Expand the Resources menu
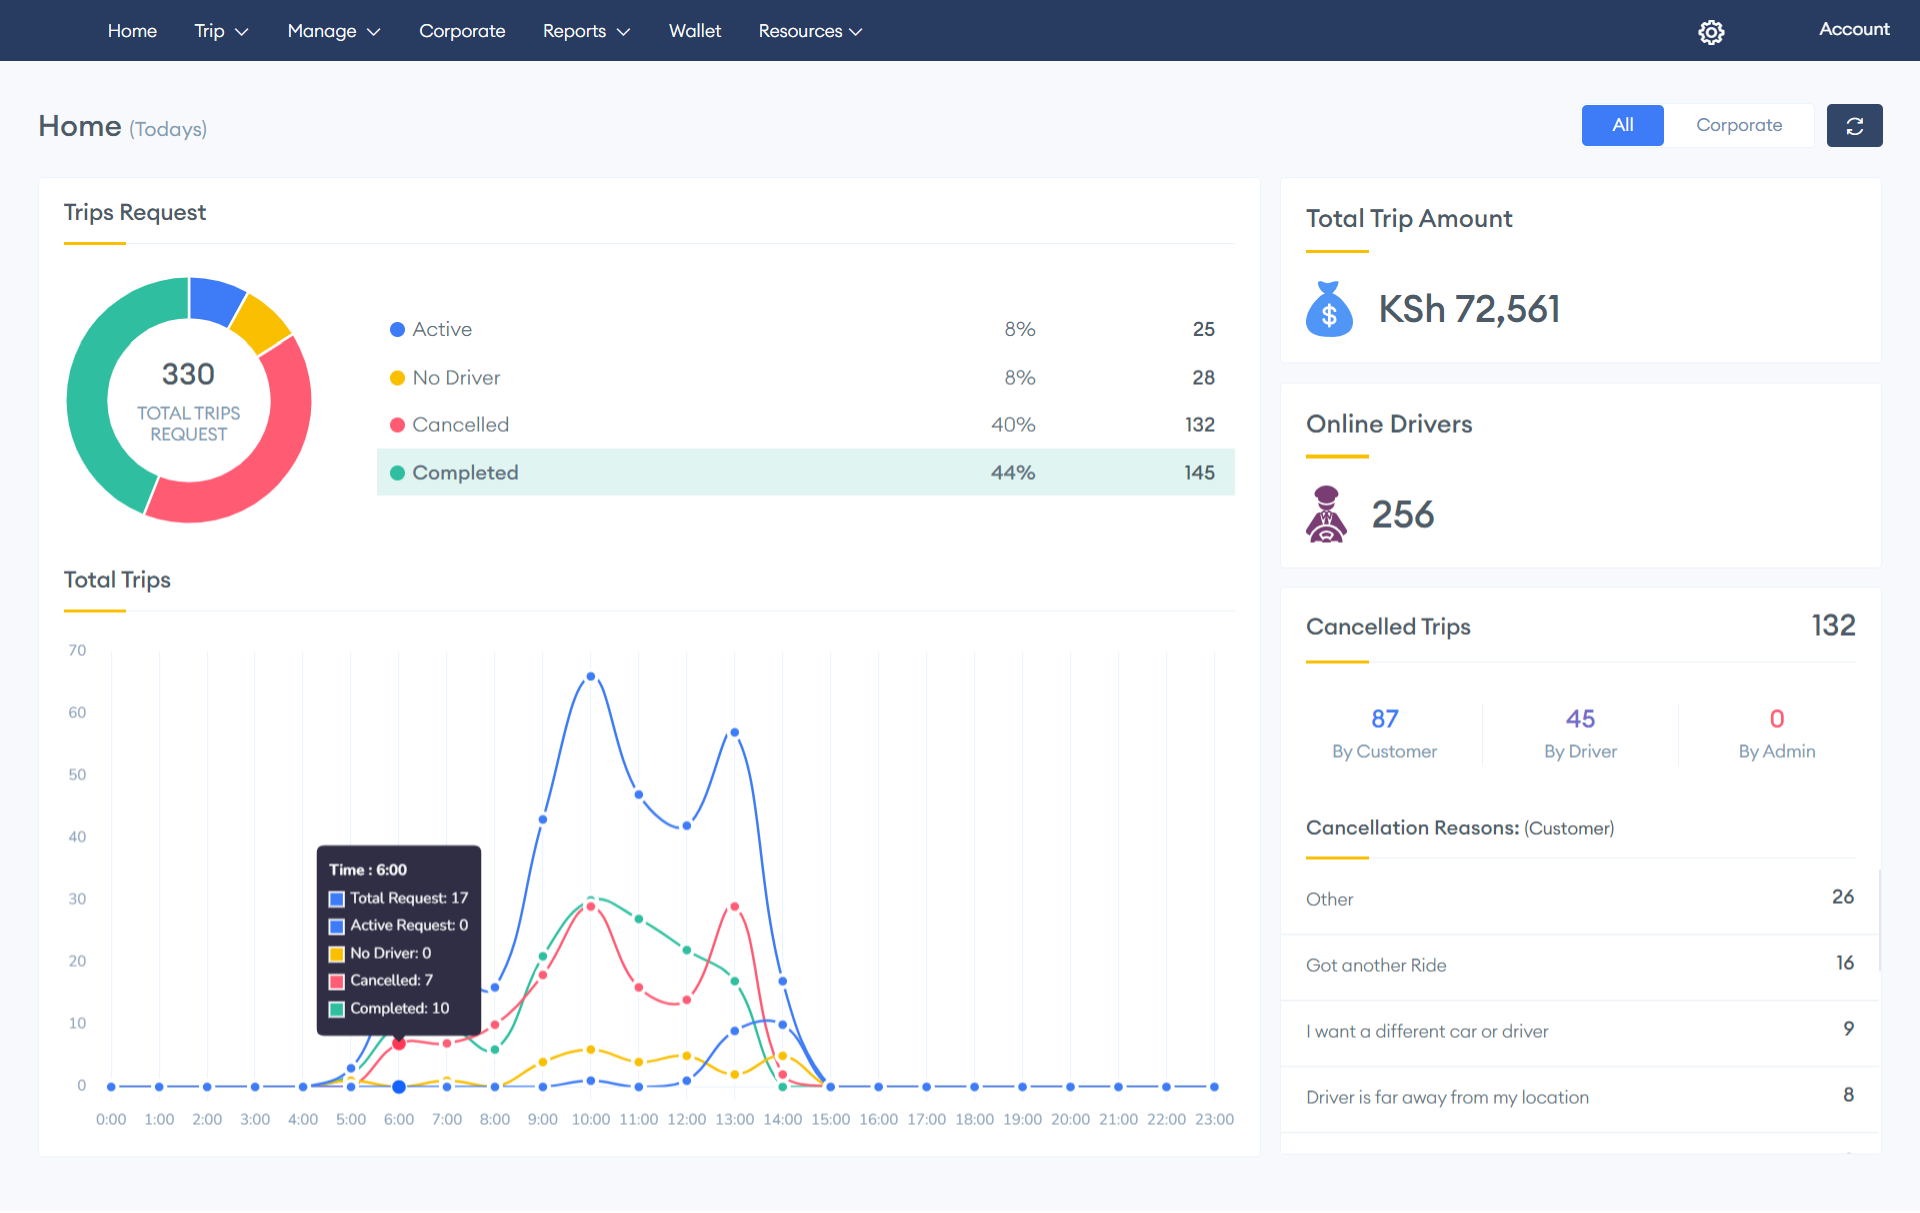The width and height of the screenshot is (1920, 1213). click(810, 31)
